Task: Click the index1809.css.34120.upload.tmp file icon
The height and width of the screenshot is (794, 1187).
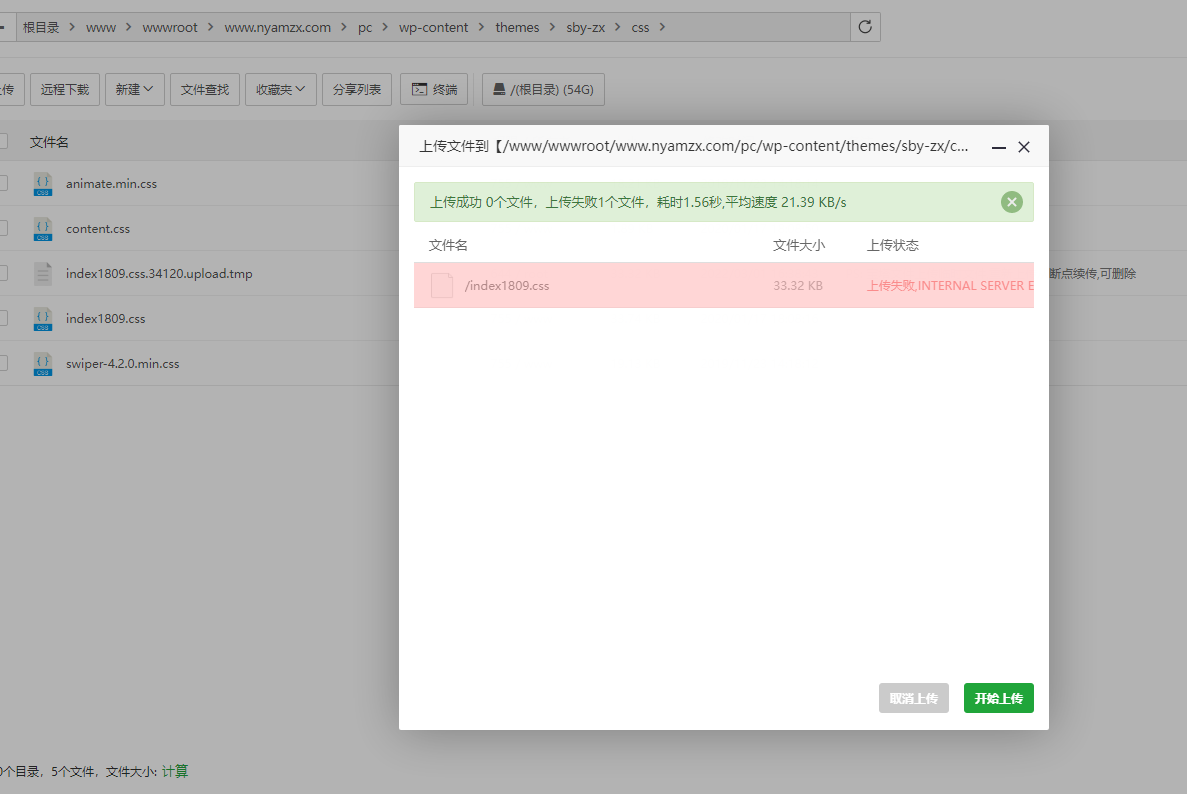Action: [43, 273]
